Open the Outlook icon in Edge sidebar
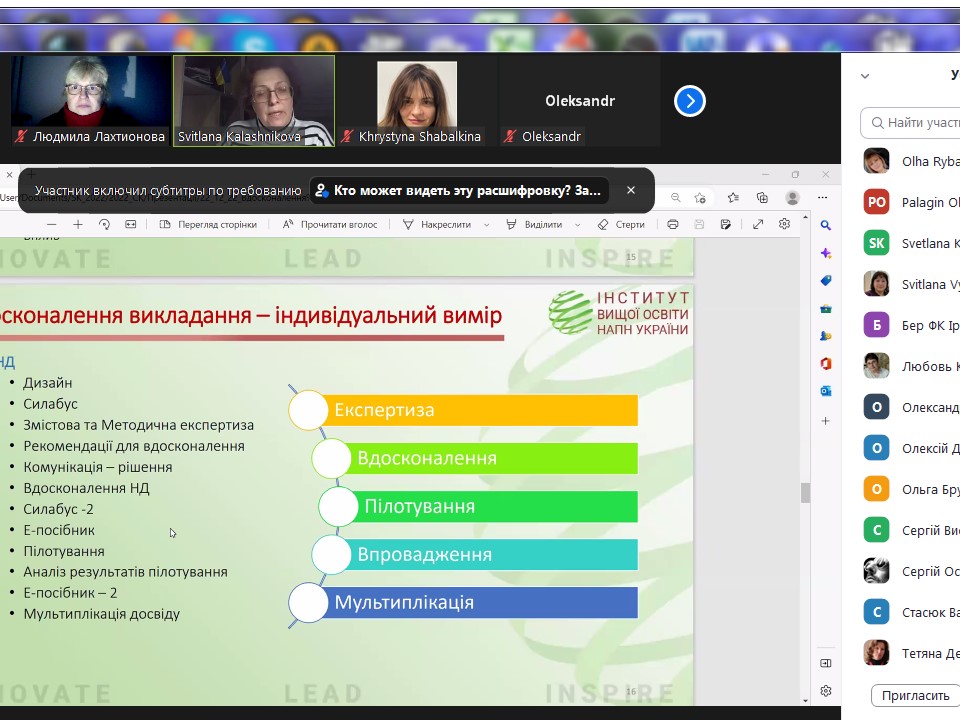This screenshot has width=960, height=720. tap(826, 391)
